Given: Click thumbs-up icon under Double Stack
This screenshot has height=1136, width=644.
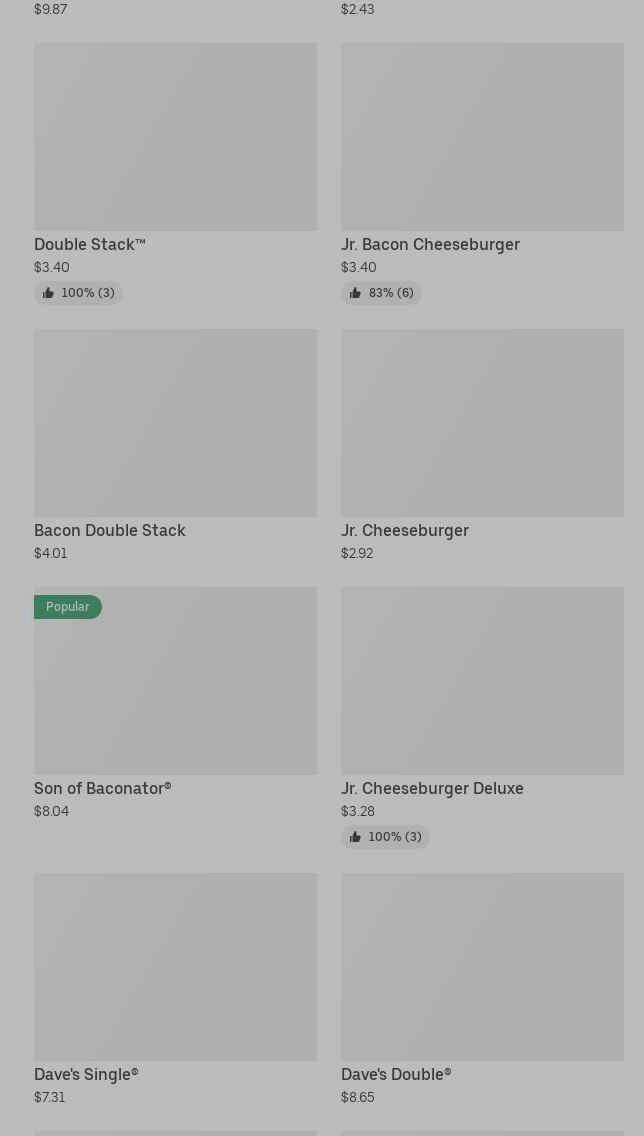Looking at the screenshot, I should (x=48, y=293).
